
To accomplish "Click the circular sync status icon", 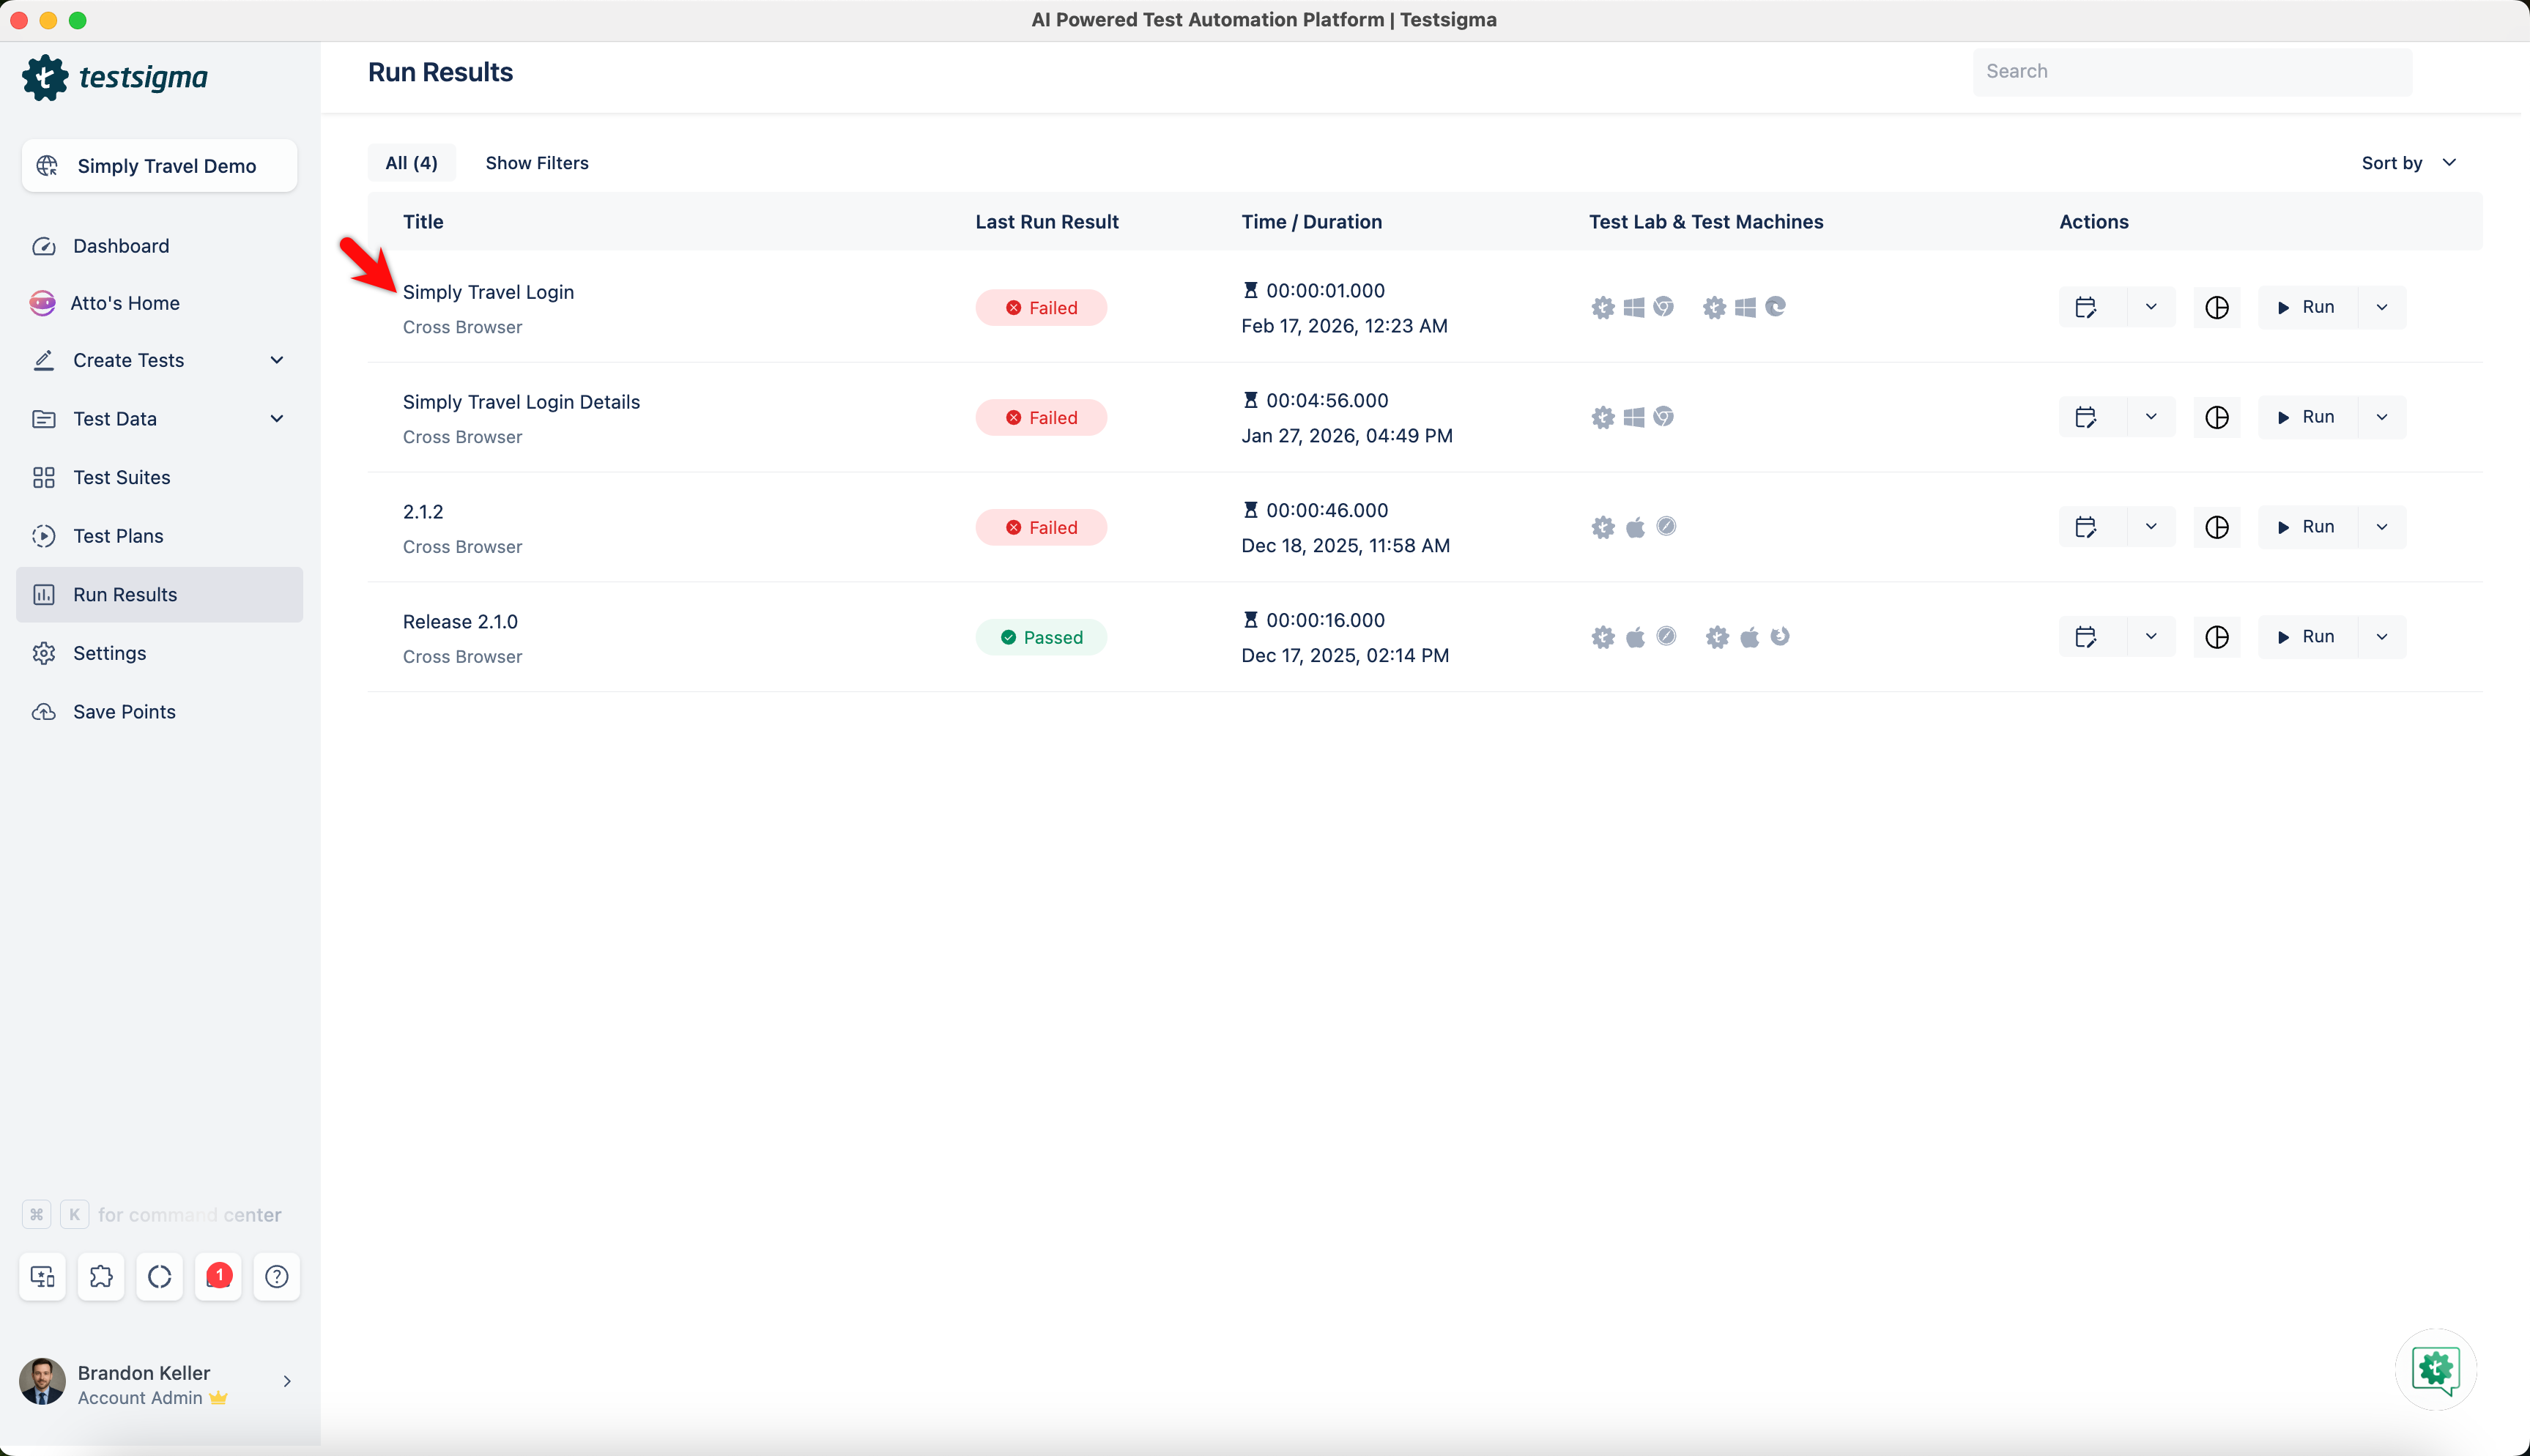I will pos(160,1276).
